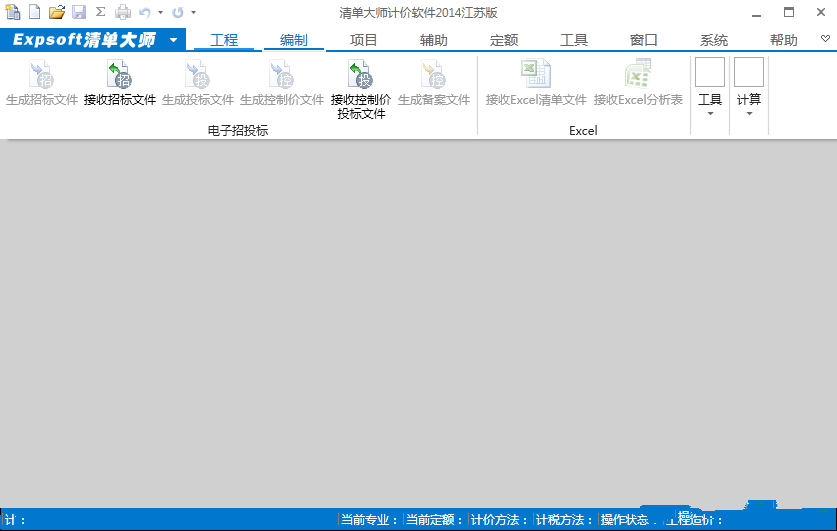The width and height of the screenshot is (837, 531).
Task: Minimize the application window
Action: pyautogui.click(x=756, y=13)
